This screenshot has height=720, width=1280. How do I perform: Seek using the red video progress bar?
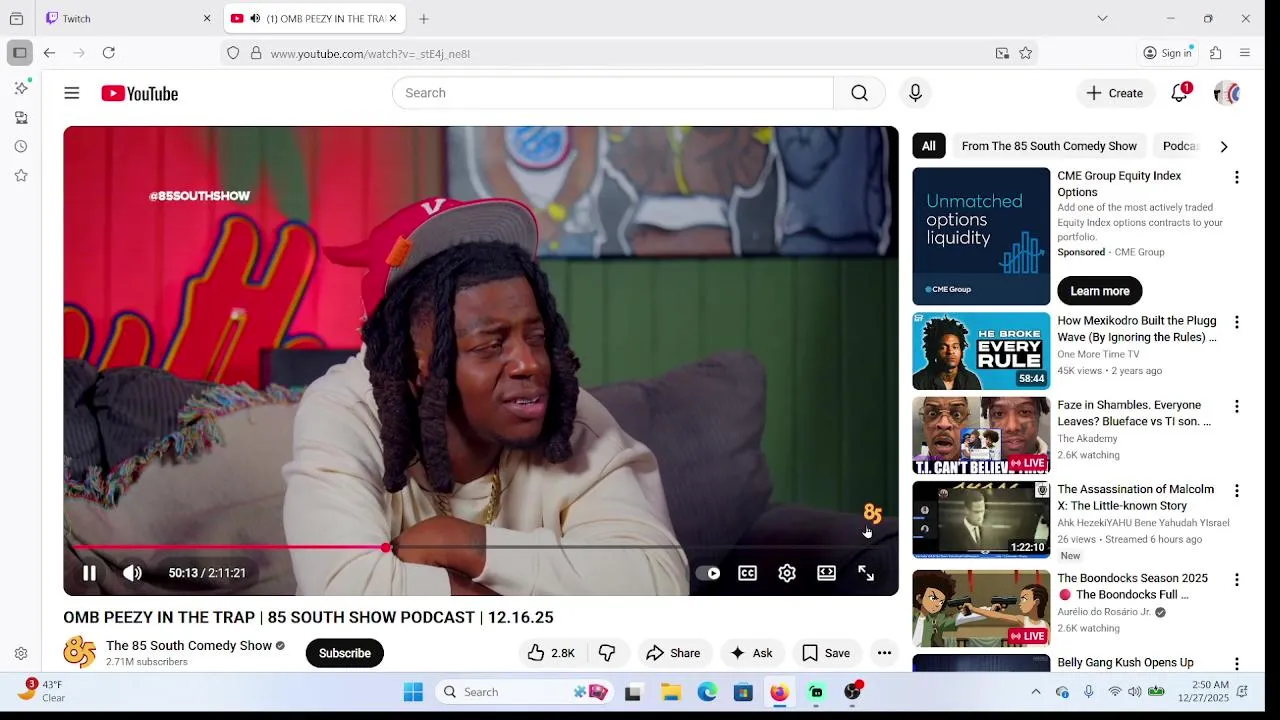click(x=480, y=547)
